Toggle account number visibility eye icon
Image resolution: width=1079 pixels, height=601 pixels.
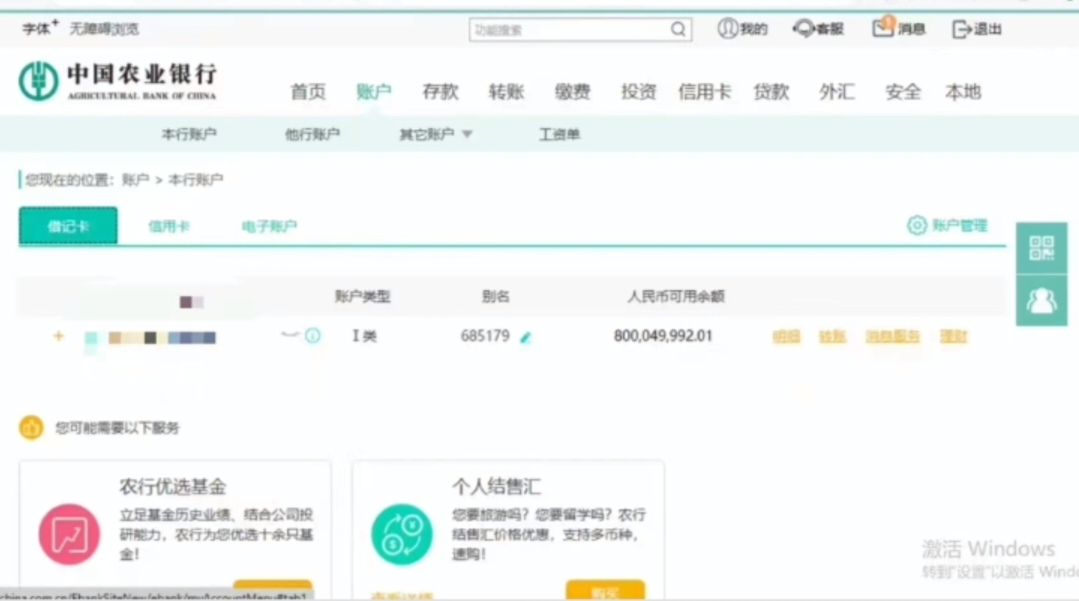(x=290, y=335)
